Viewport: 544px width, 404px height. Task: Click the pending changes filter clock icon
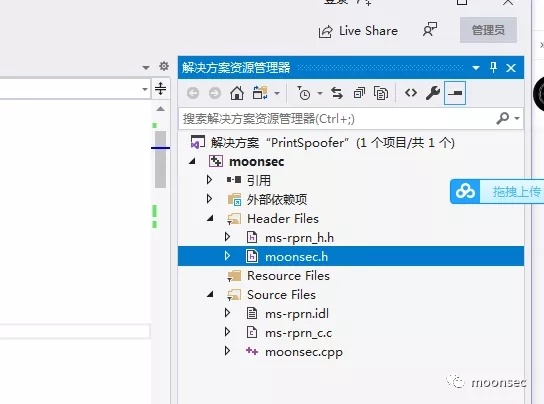[x=304, y=93]
